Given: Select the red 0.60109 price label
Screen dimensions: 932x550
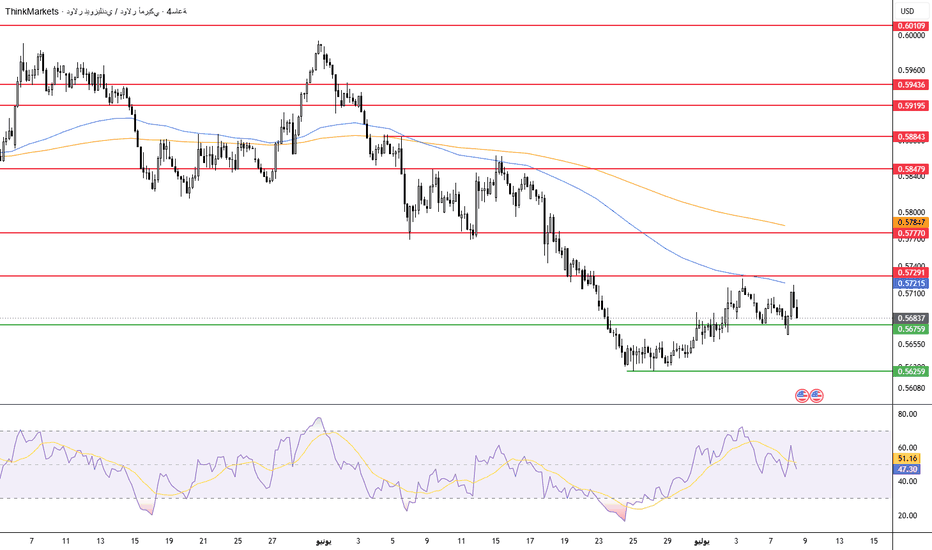Looking at the screenshot, I should [911, 26].
